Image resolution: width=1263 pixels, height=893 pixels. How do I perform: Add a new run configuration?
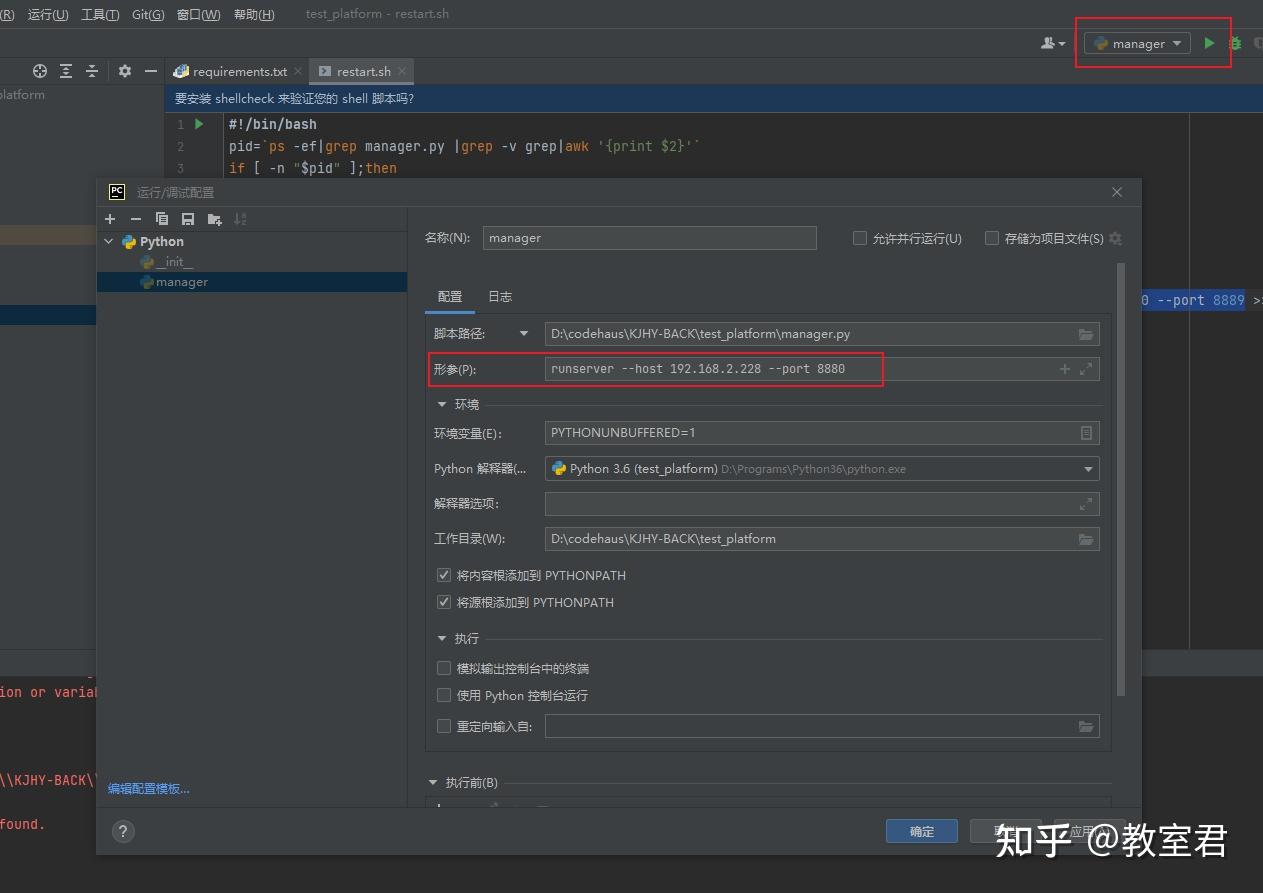click(x=110, y=218)
